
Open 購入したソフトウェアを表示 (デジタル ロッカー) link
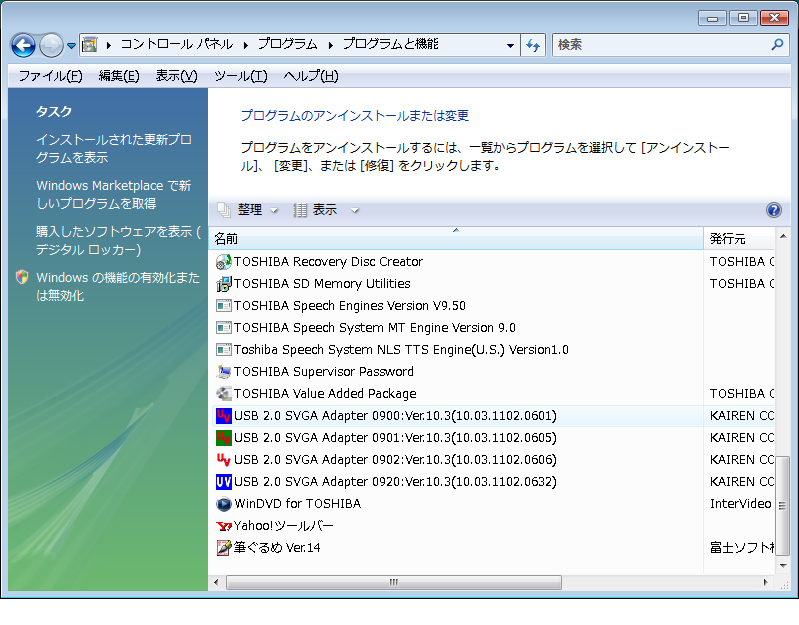click(118, 240)
